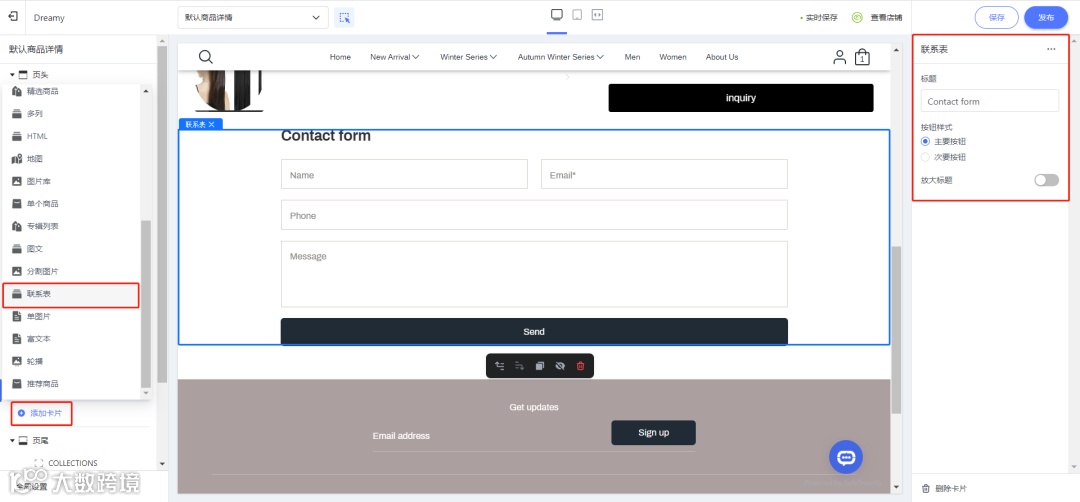Choose 专辑列表 collection list card
This screenshot has width=1080, height=502.
pyautogui.click(x=72, y=227)
